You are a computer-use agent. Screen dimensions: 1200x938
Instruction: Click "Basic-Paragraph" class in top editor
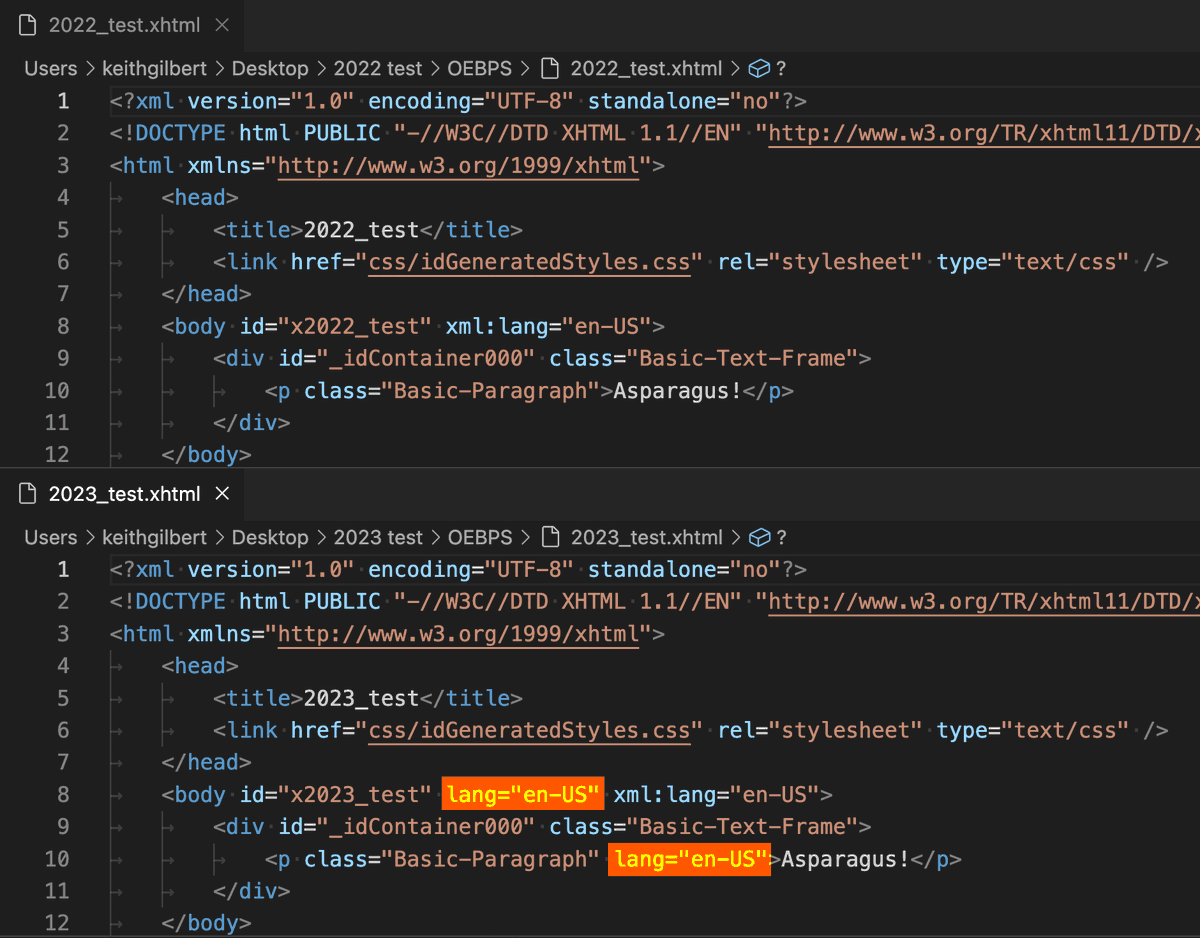click(490, 390)
